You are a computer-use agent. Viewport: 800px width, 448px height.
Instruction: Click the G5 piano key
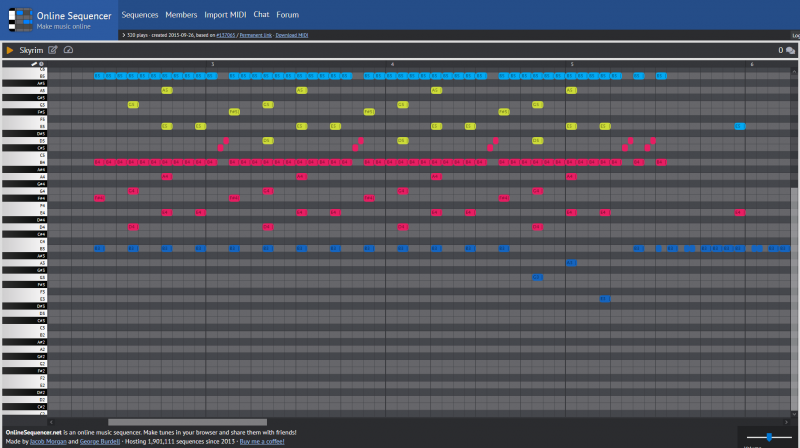[24, 105]
